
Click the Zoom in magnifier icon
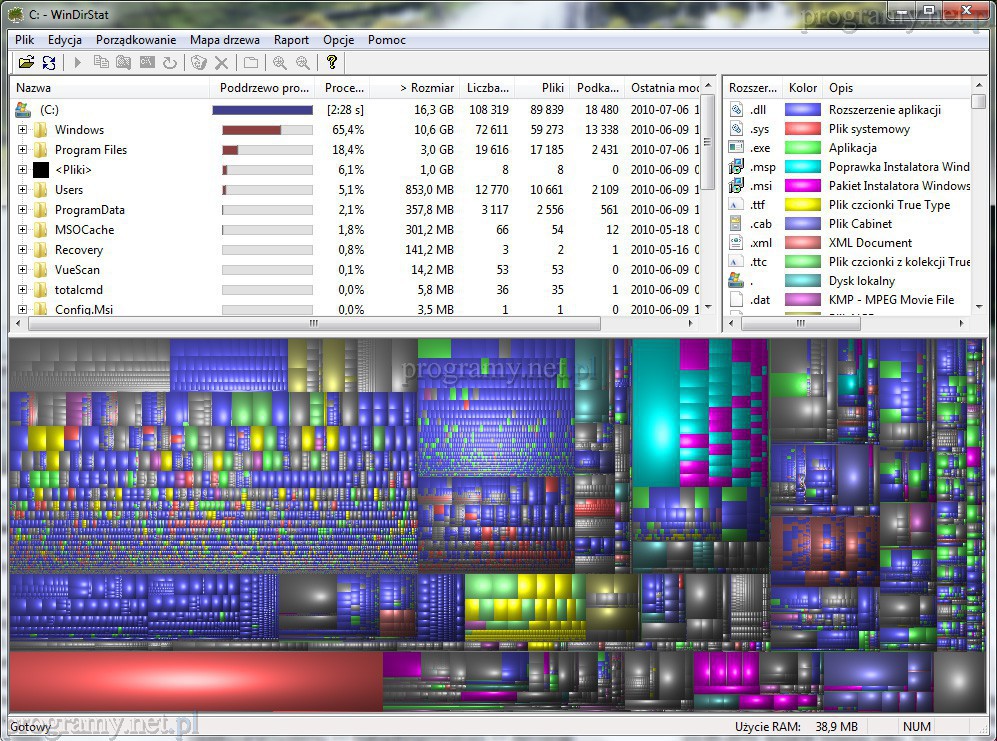(280, 63)
